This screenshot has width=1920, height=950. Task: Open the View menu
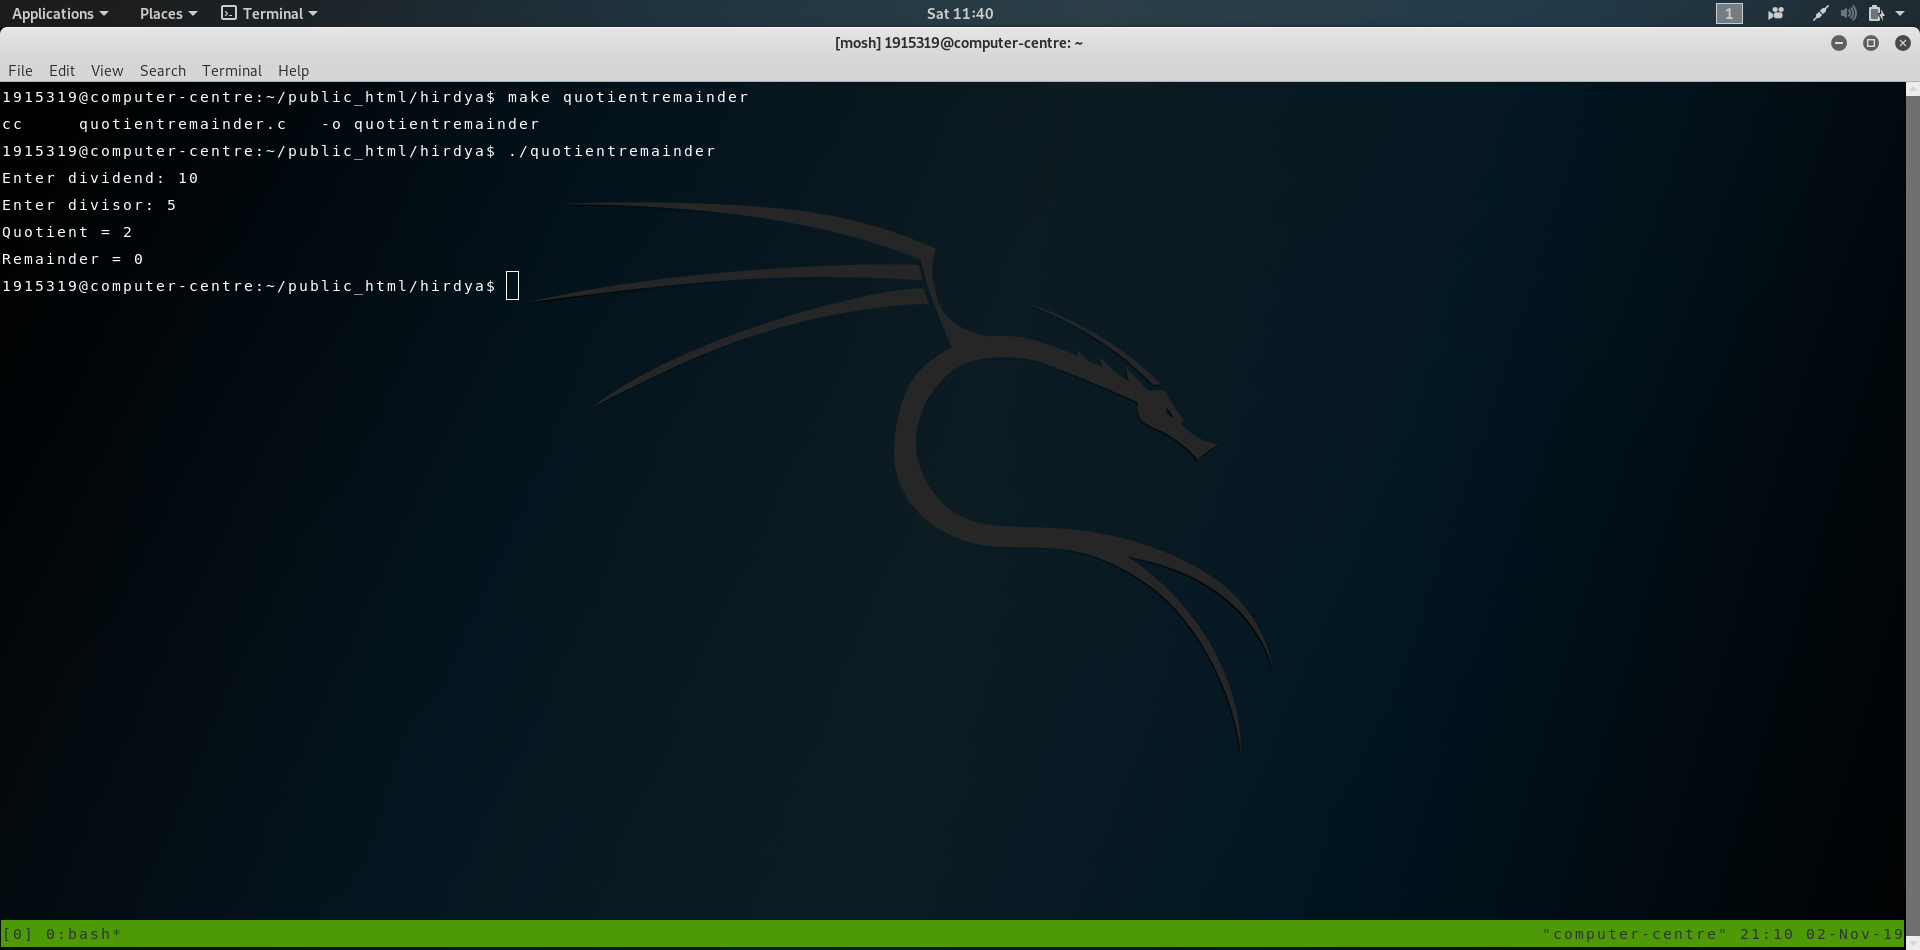[x=107, y=71]
